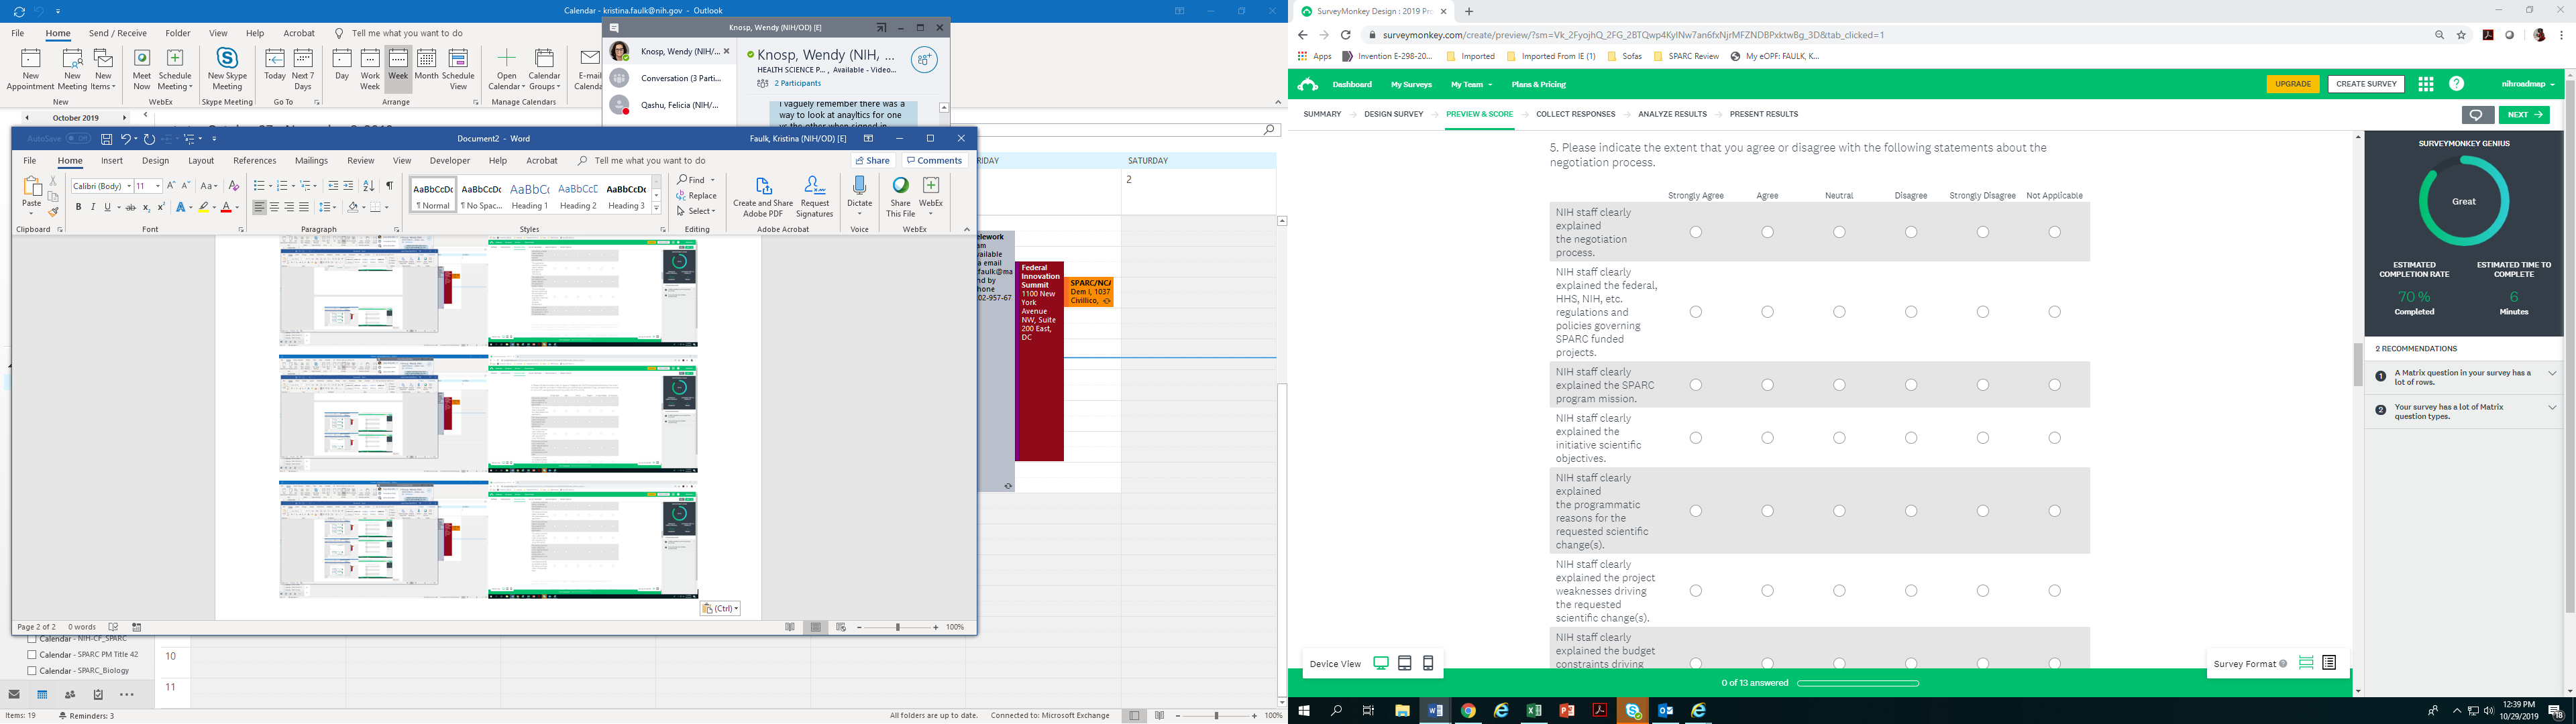Screen dimensions: 2576x724
Task: Check Calendar - SPARC_Biology checkbox
Action: tap(32, 671)
